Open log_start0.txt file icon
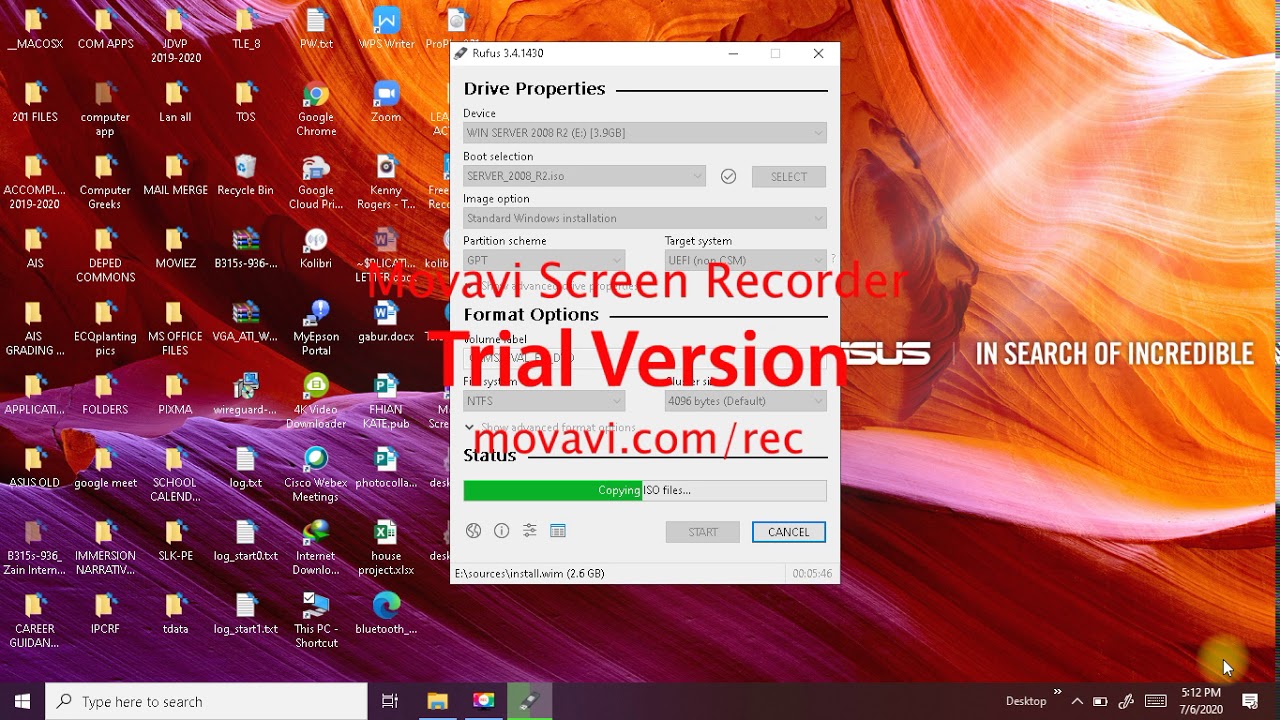1280x720 pixels. click(x=245, y=541)
